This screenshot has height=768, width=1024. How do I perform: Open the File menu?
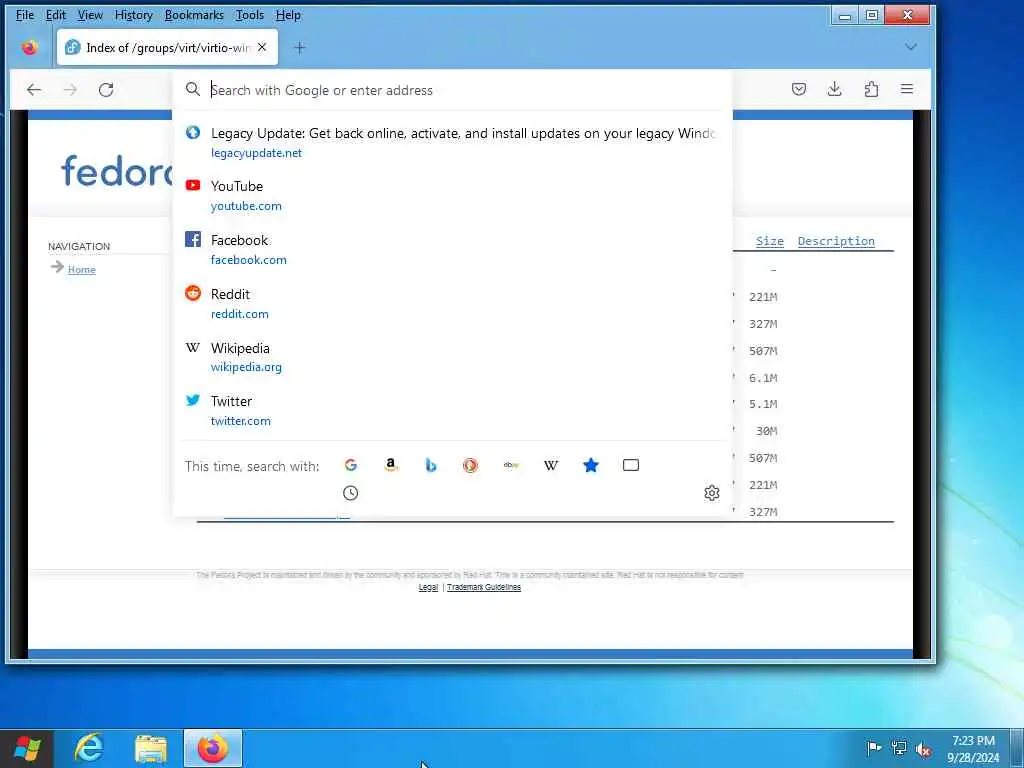[x=25, y=15]
